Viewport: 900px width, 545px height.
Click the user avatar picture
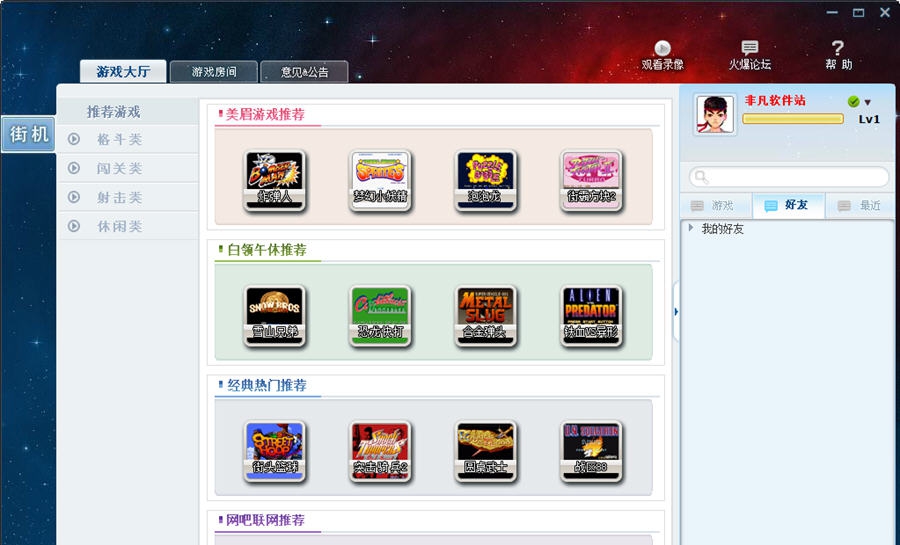click(x=715, y=115)
